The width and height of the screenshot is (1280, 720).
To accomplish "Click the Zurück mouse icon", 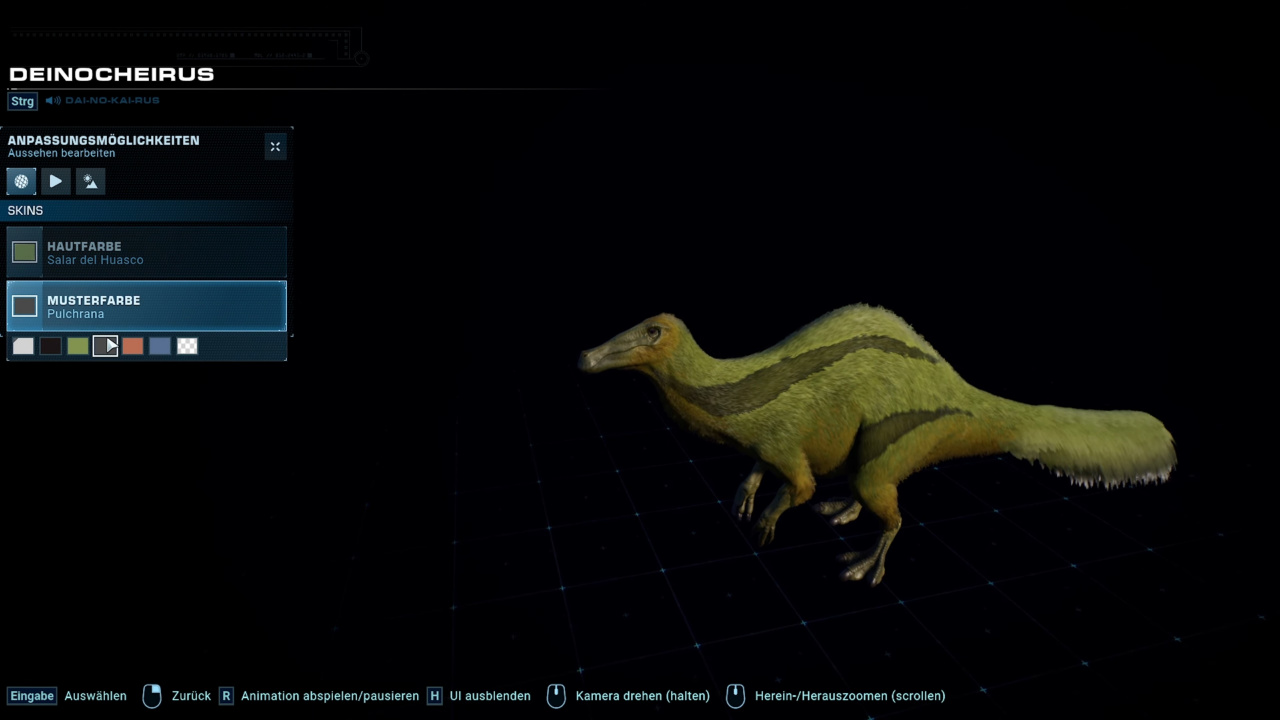I will pyautogui.click(x=152, y=696).
